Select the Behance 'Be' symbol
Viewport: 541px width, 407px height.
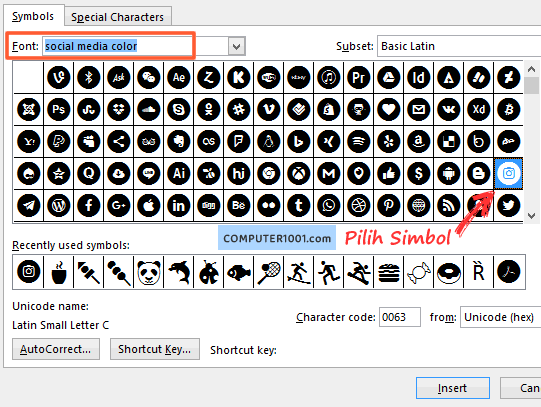[239, 206]
